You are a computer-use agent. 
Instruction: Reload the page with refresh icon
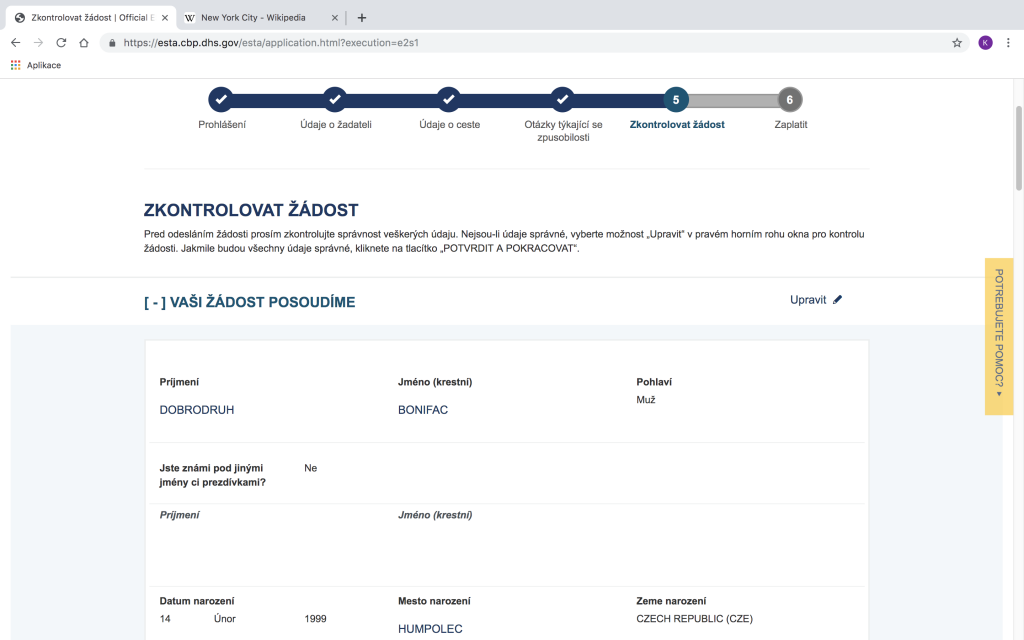coord(61,43)
